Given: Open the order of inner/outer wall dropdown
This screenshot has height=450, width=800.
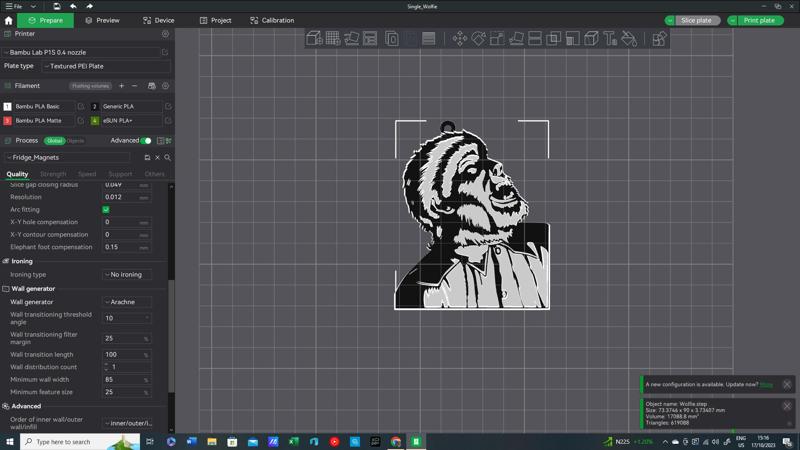Looking at the screenshot, I should (x=127, y=423).
